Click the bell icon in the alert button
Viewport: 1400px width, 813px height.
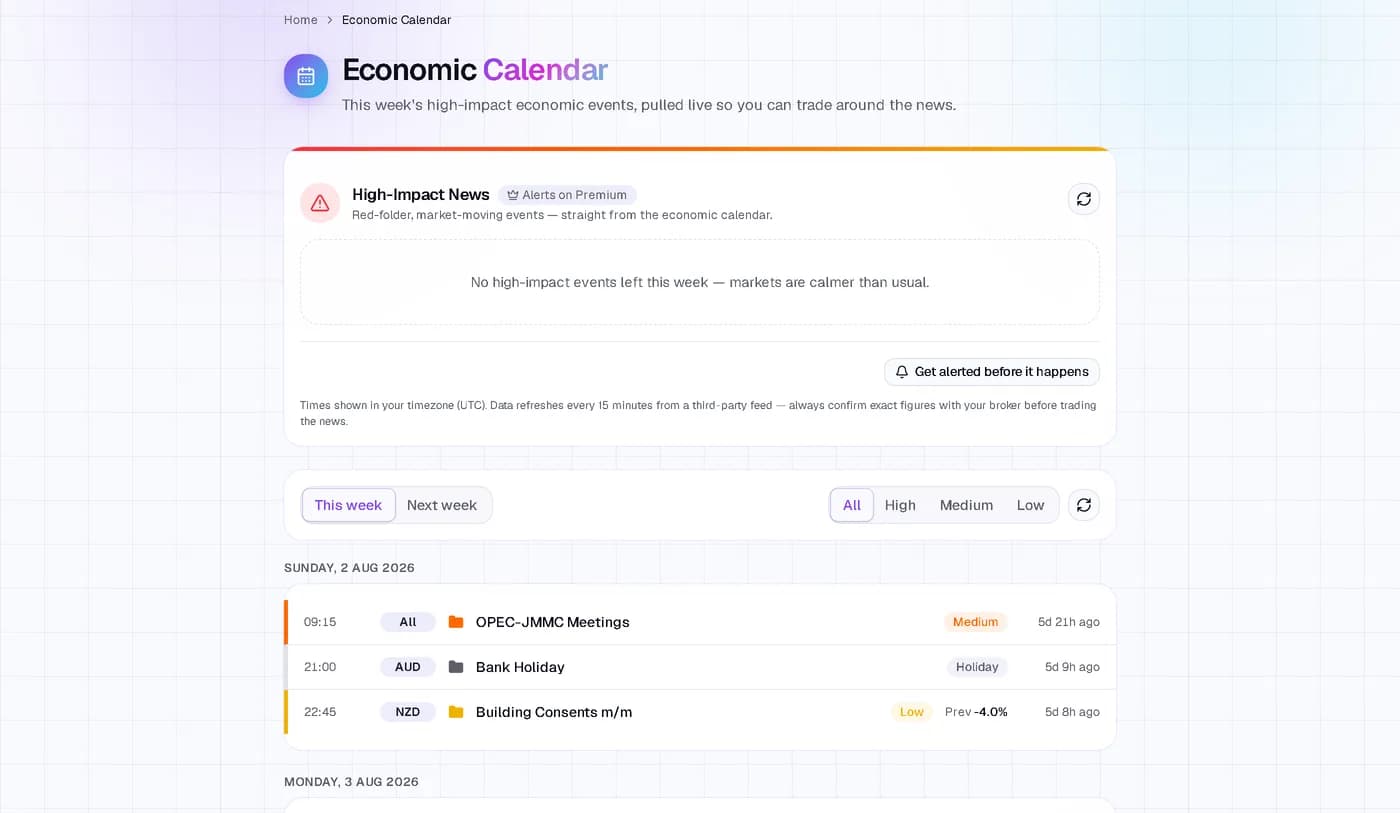click(x=902, y=372)
